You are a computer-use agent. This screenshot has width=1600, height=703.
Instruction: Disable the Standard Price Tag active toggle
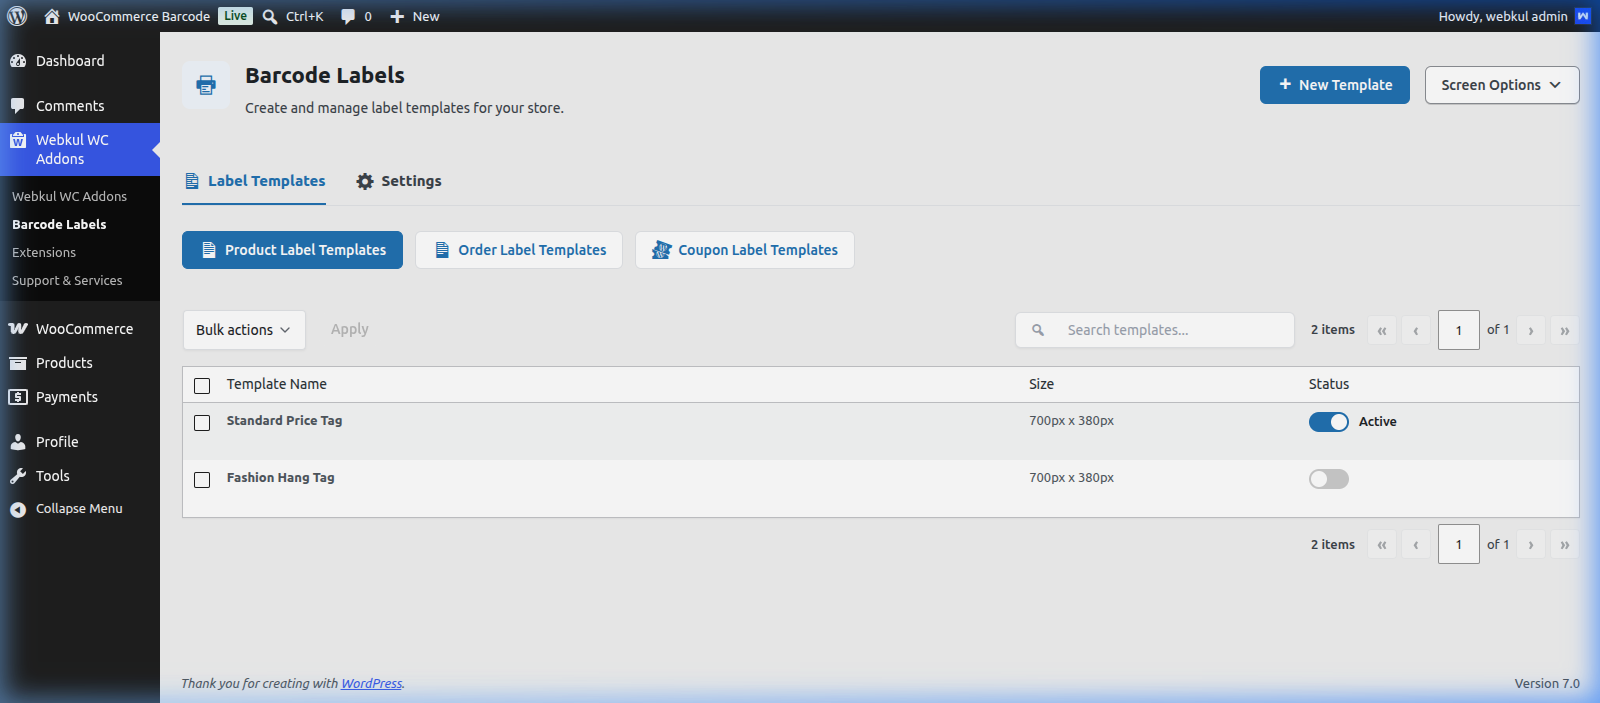tap(1329, 422)
